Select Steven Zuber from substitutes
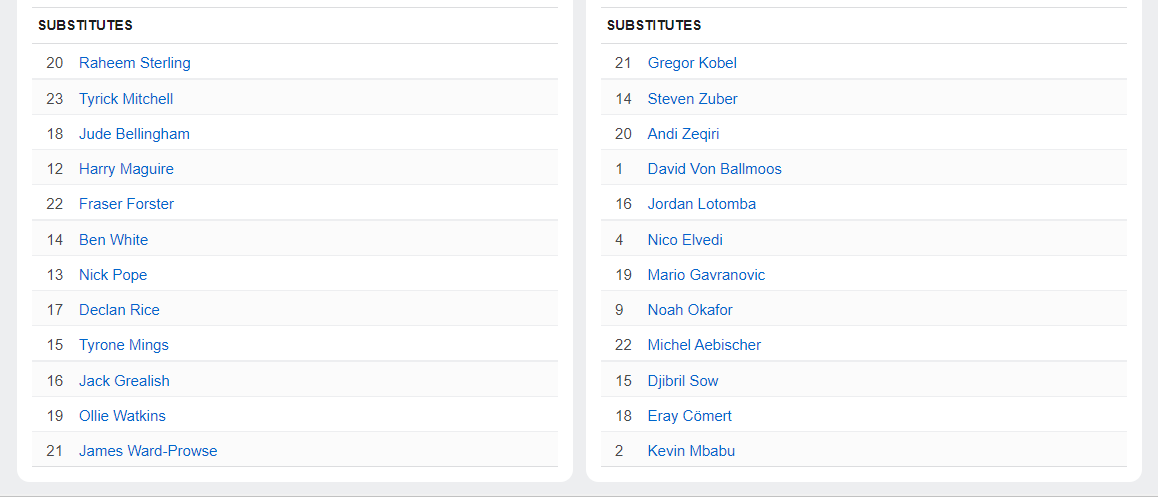1158x497 pixels. click(x=692, y=99)
